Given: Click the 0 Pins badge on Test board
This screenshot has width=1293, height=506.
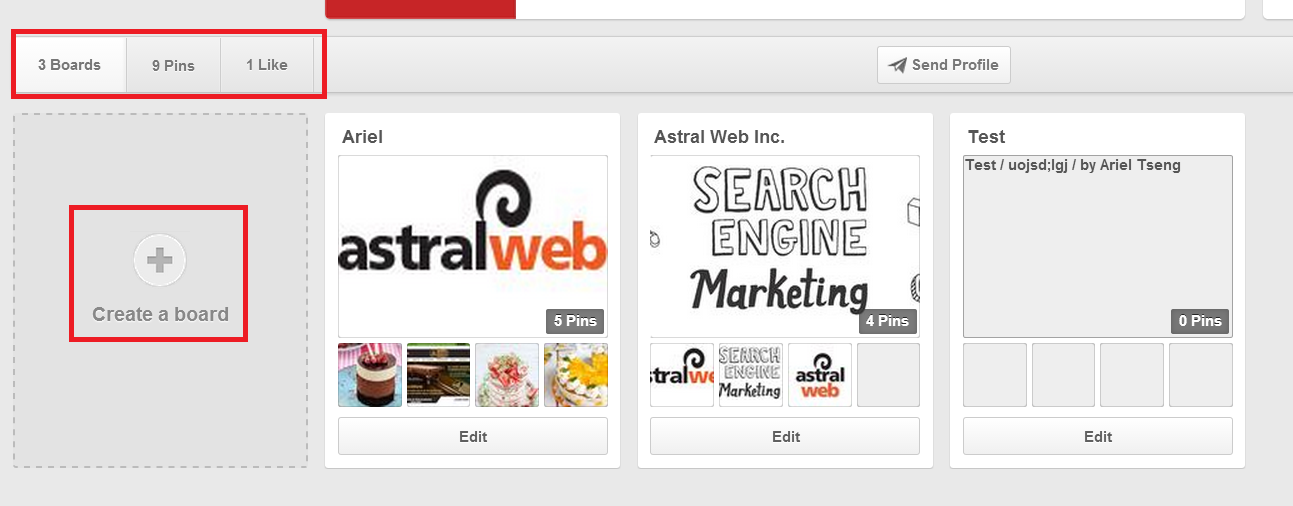Looking at the screenshot, I should click(1200, 321).
